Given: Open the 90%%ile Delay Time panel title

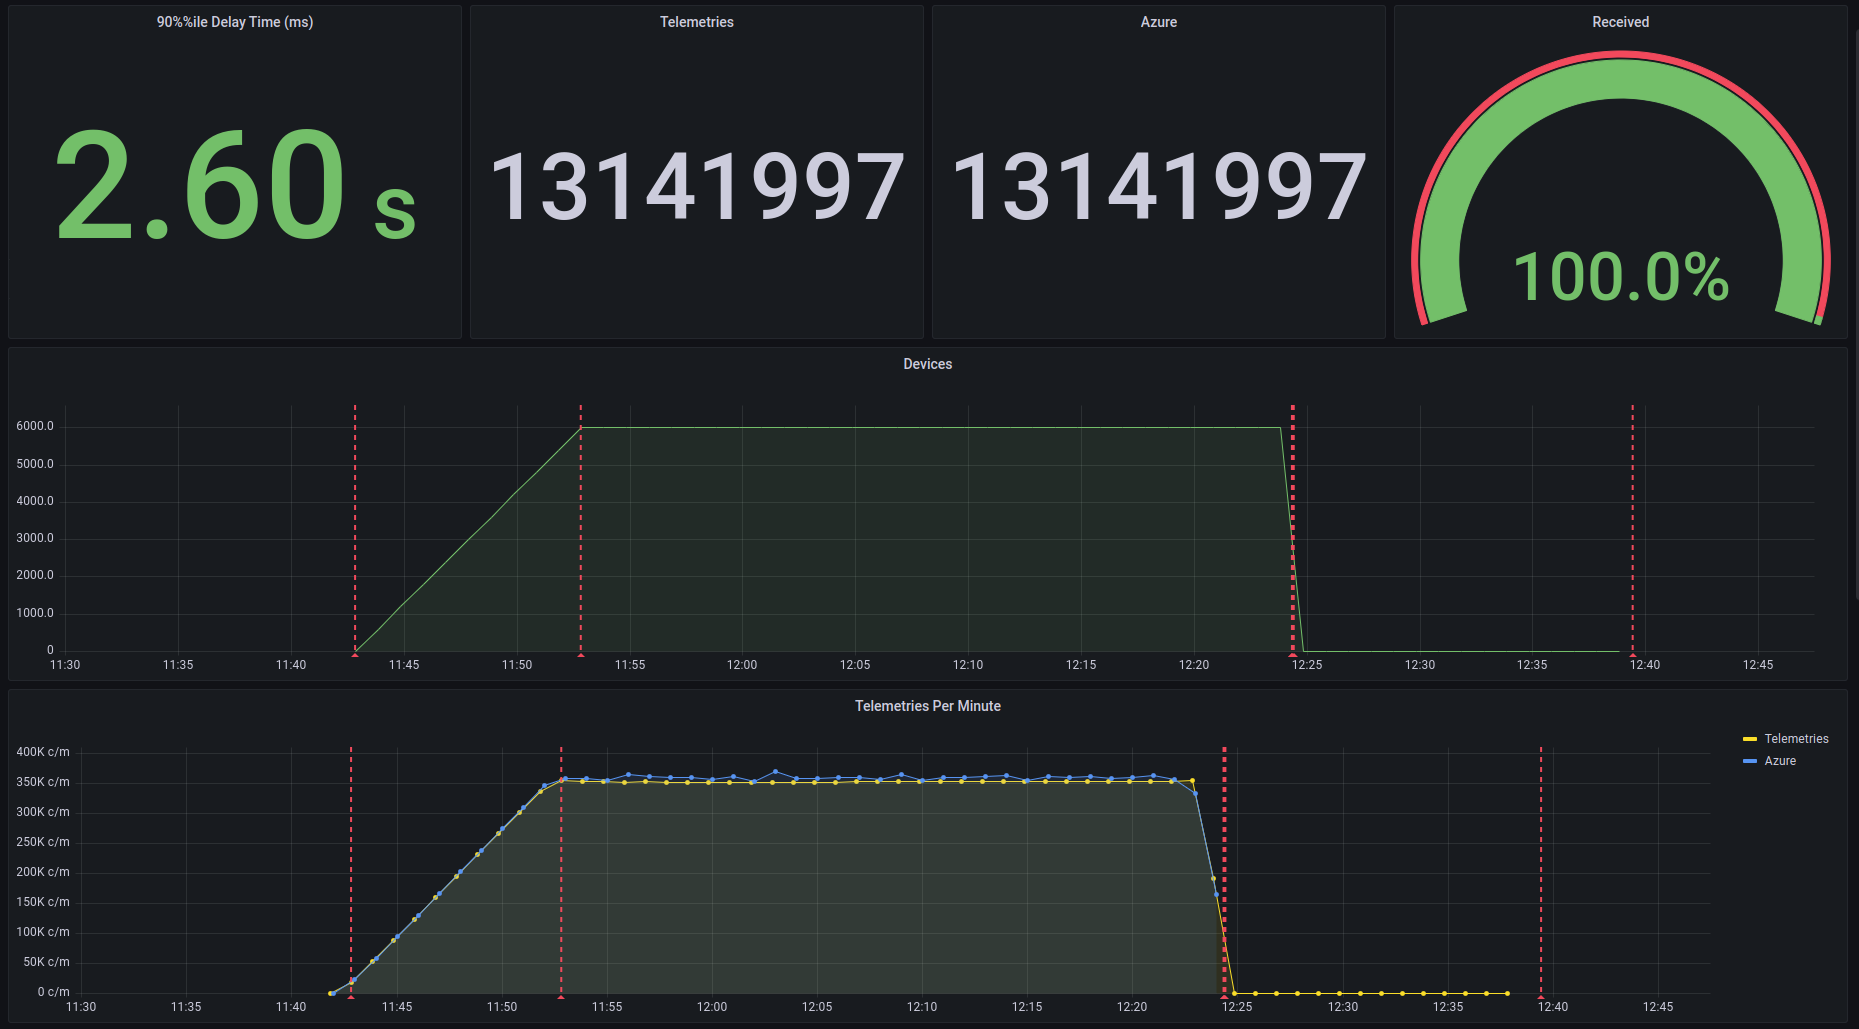Looking at the screenshot, I should coord(235,22).
